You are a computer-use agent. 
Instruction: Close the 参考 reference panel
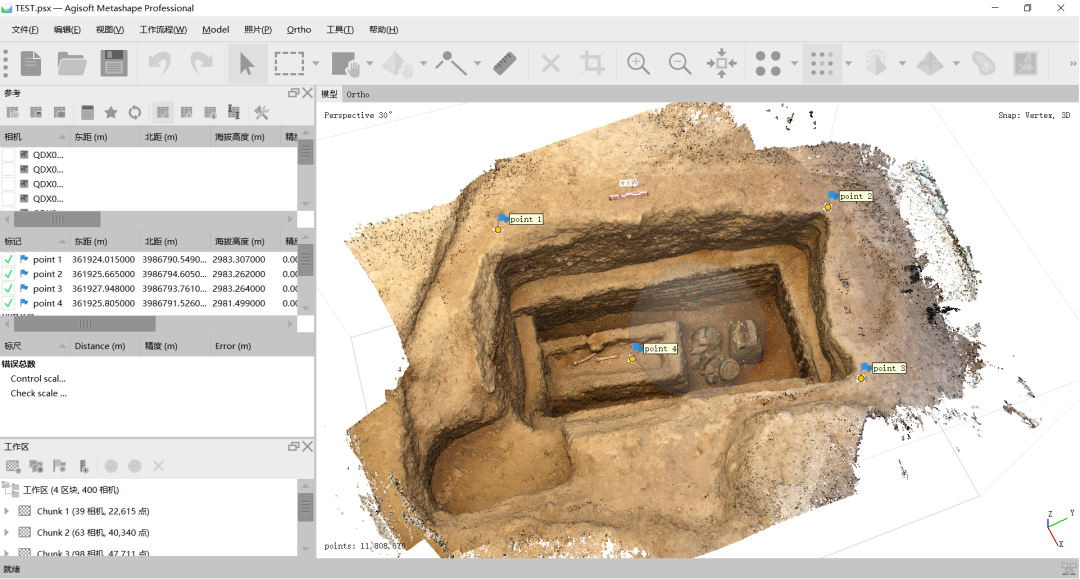(x=308, y=93)
